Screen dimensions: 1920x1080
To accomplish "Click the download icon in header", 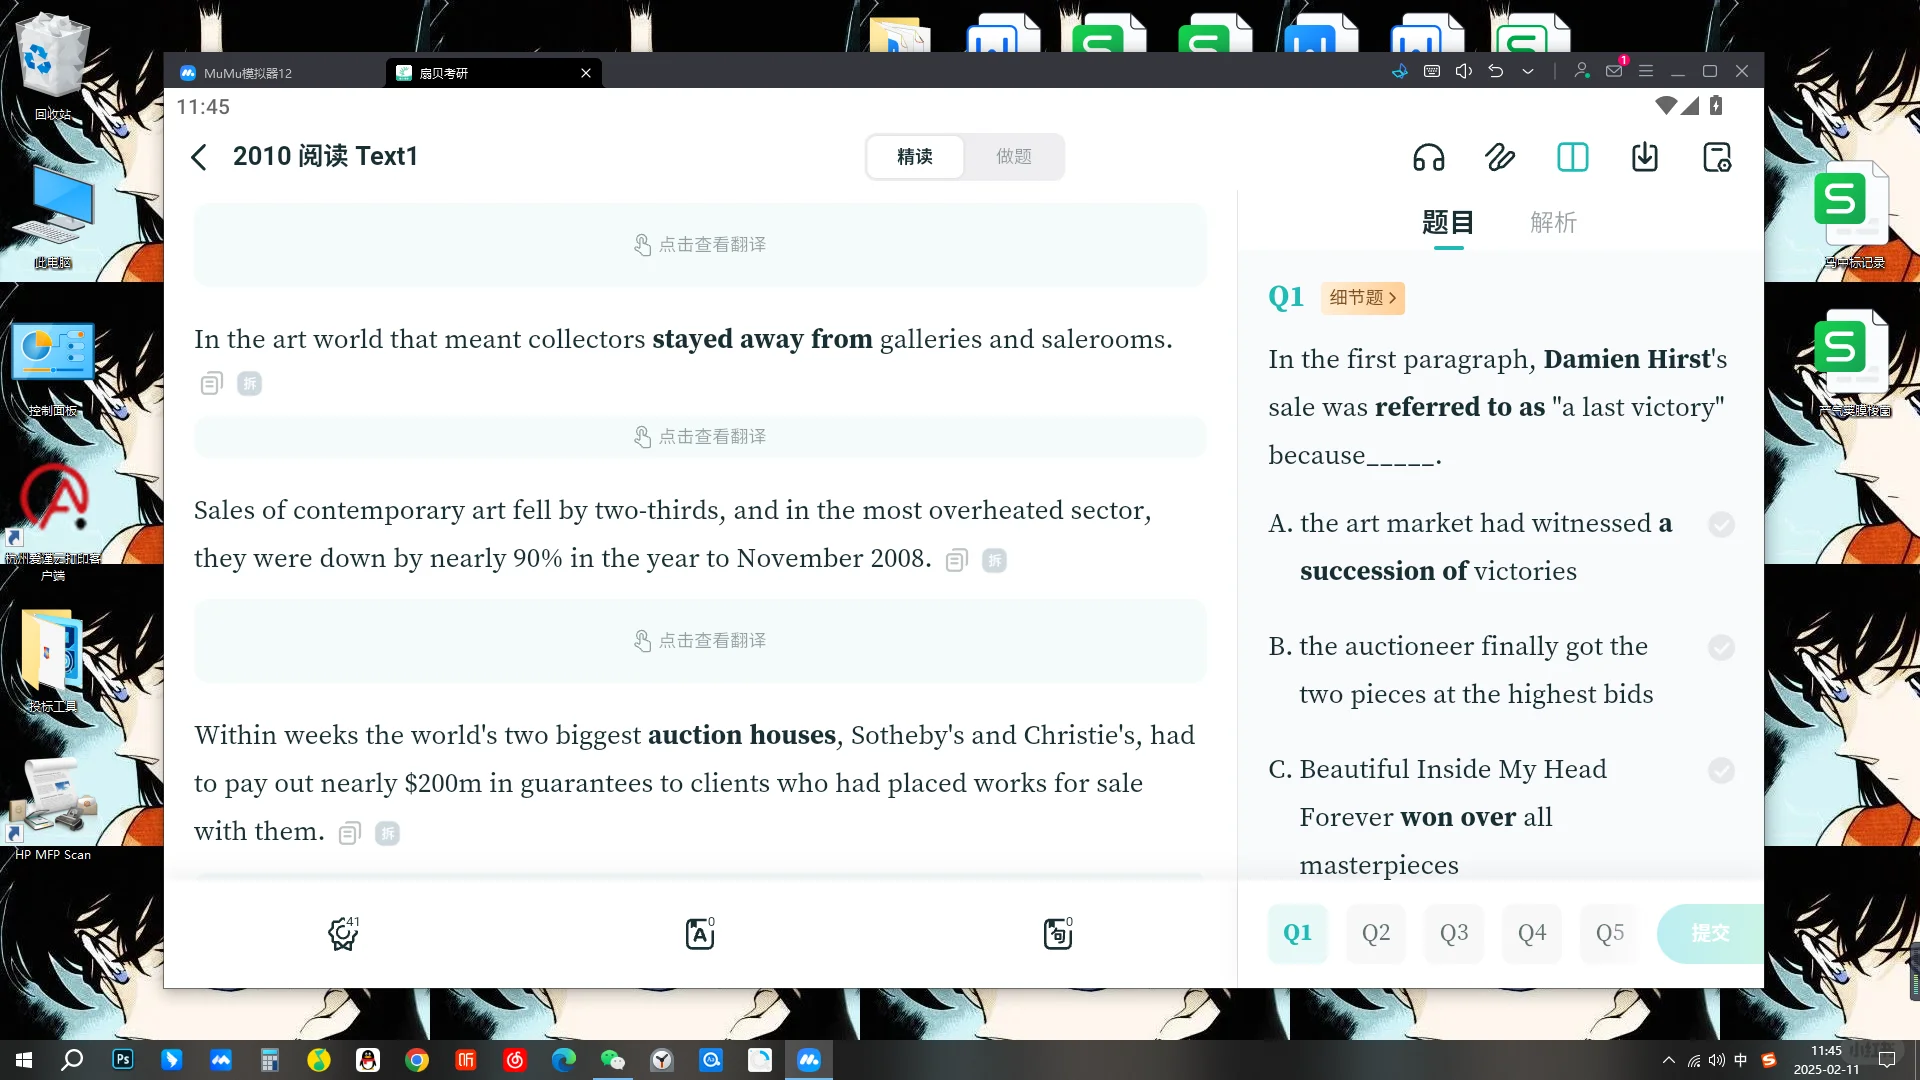I will [1645, 157].
